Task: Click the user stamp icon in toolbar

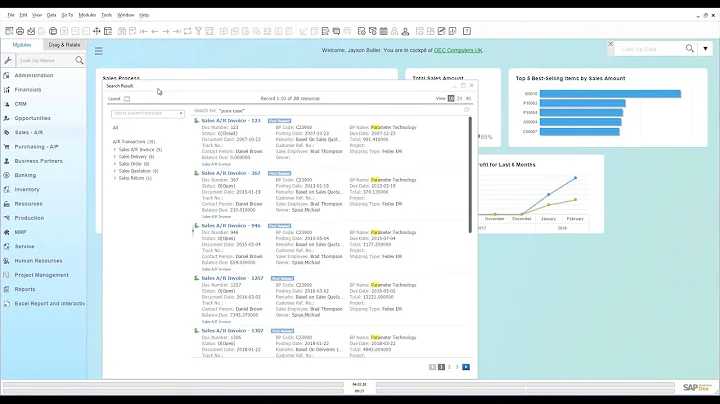Action: point(405,31)
